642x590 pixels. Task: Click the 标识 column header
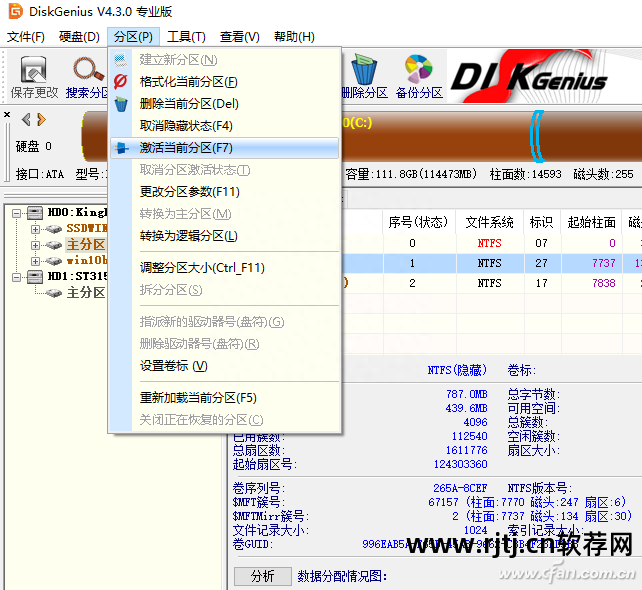pos(541,222)
